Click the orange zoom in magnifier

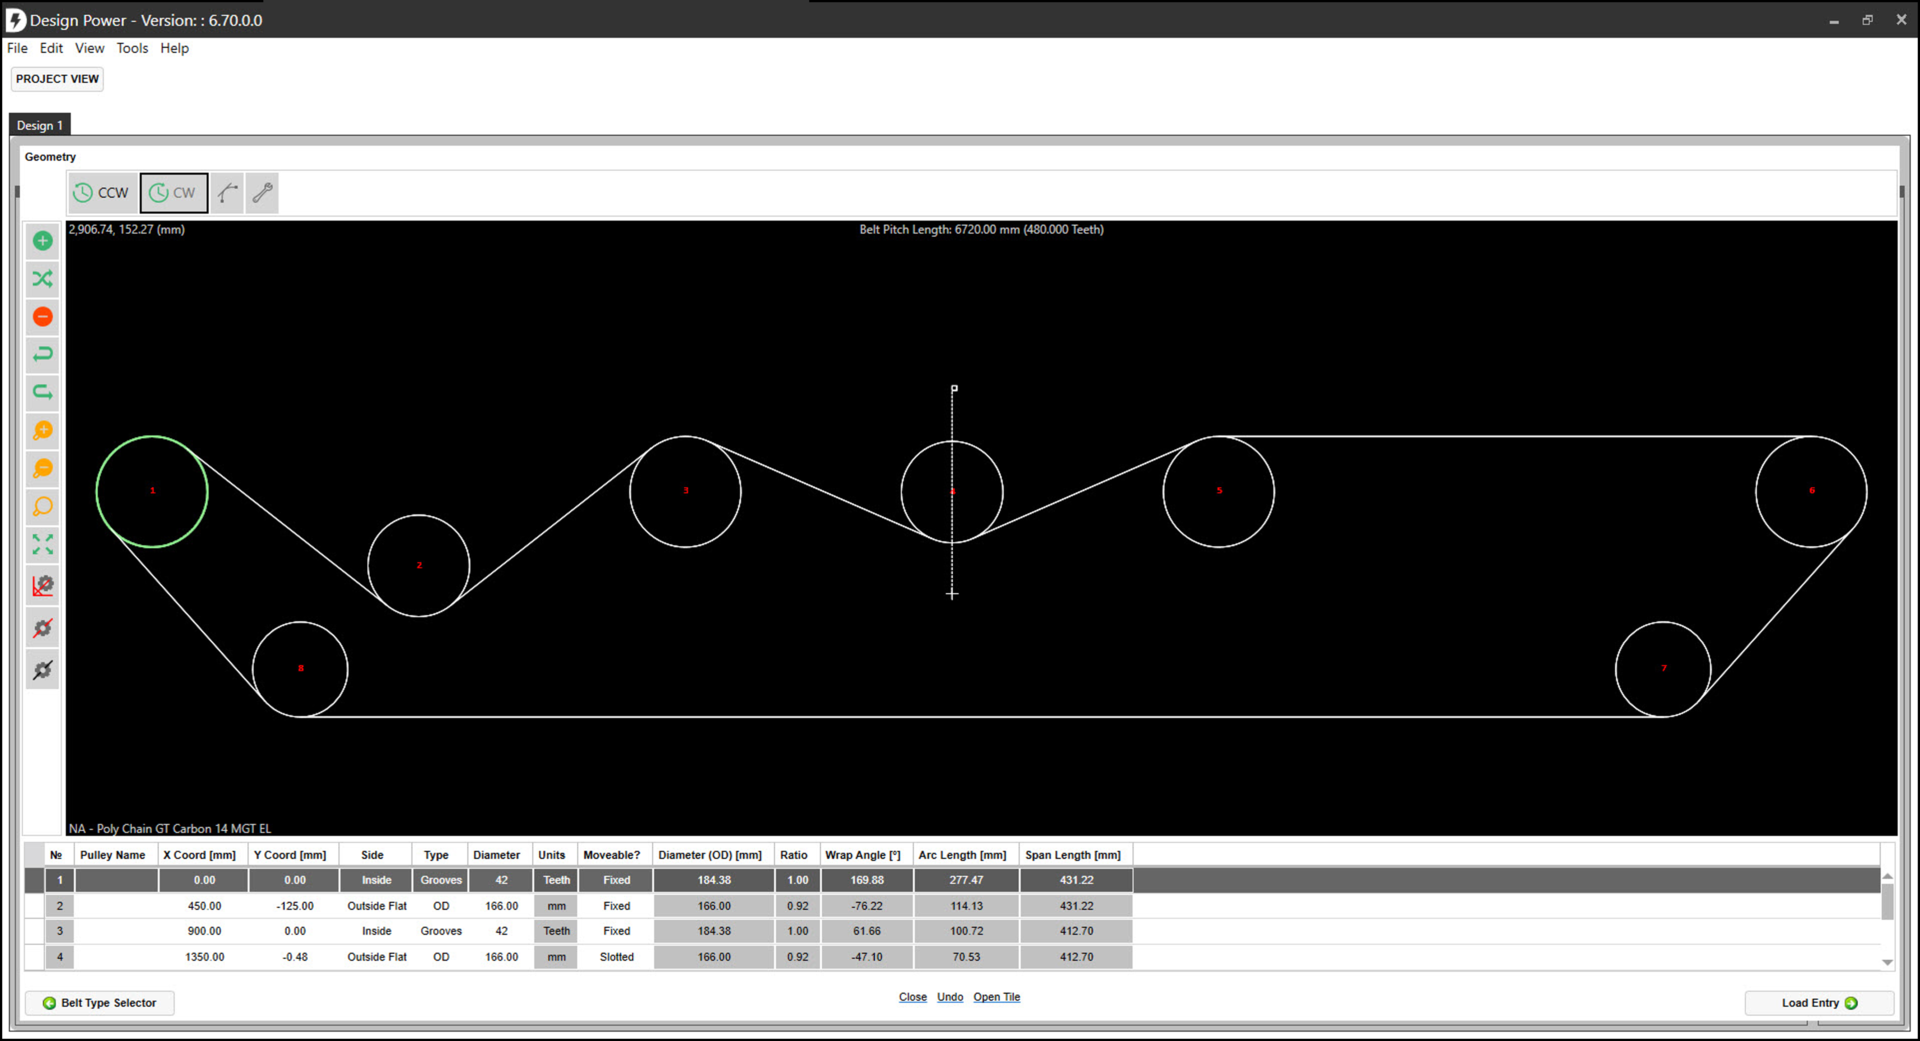click(43, 431)
